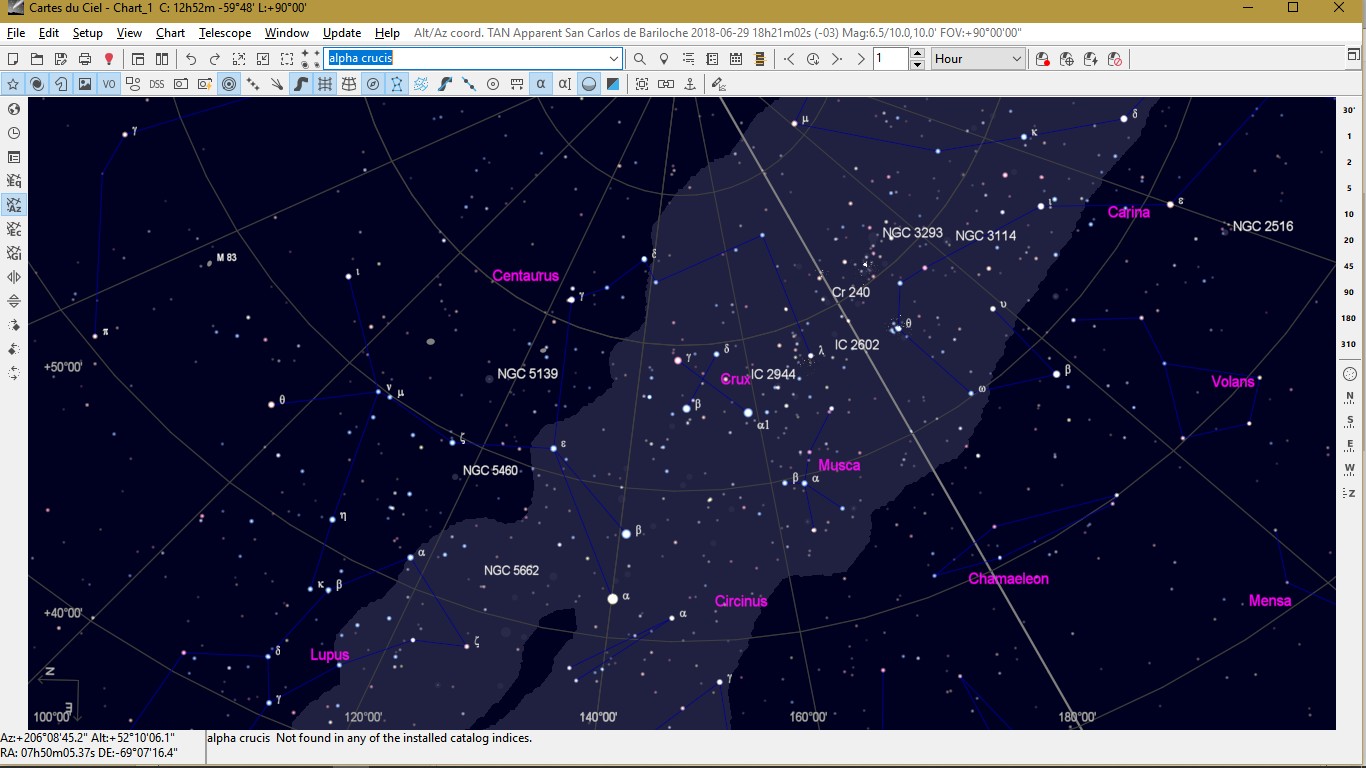Image resolution: width=1366 pixels, height=768 pixels.
Task: Sync telescope with the lightning telescope icon
Action: tap(1091, 59)
